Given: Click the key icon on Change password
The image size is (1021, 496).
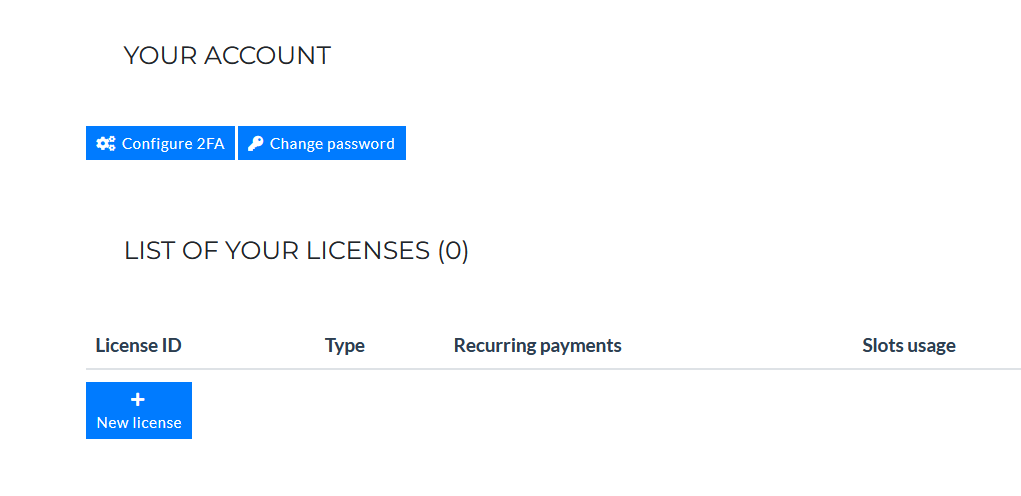Looking at the screenshot, I should [256, 144].
